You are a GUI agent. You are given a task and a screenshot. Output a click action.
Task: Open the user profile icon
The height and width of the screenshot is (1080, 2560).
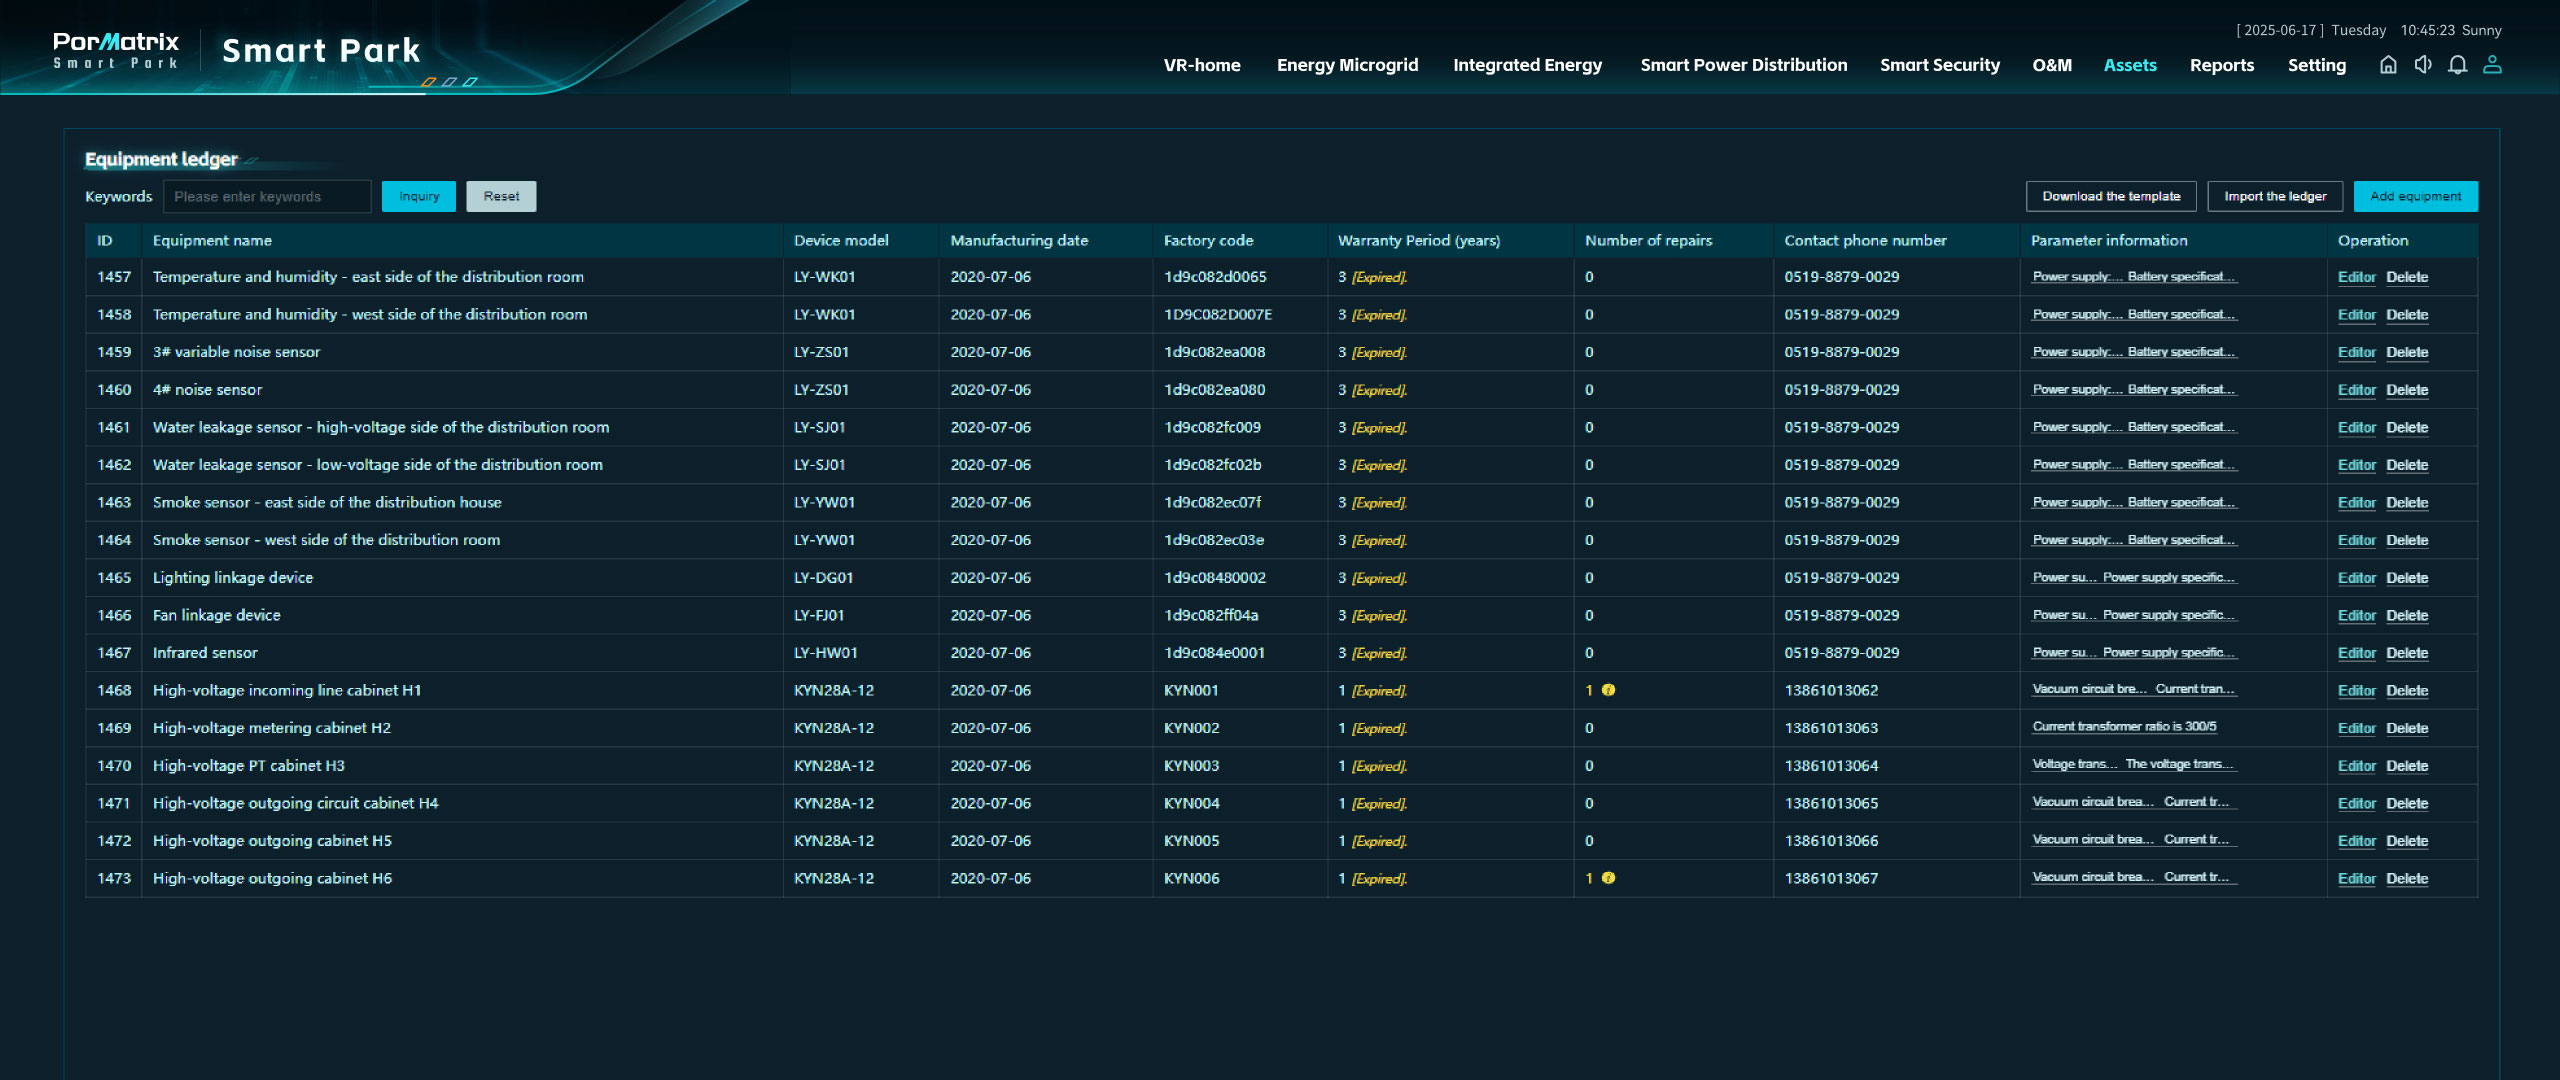click(2492, 65)
